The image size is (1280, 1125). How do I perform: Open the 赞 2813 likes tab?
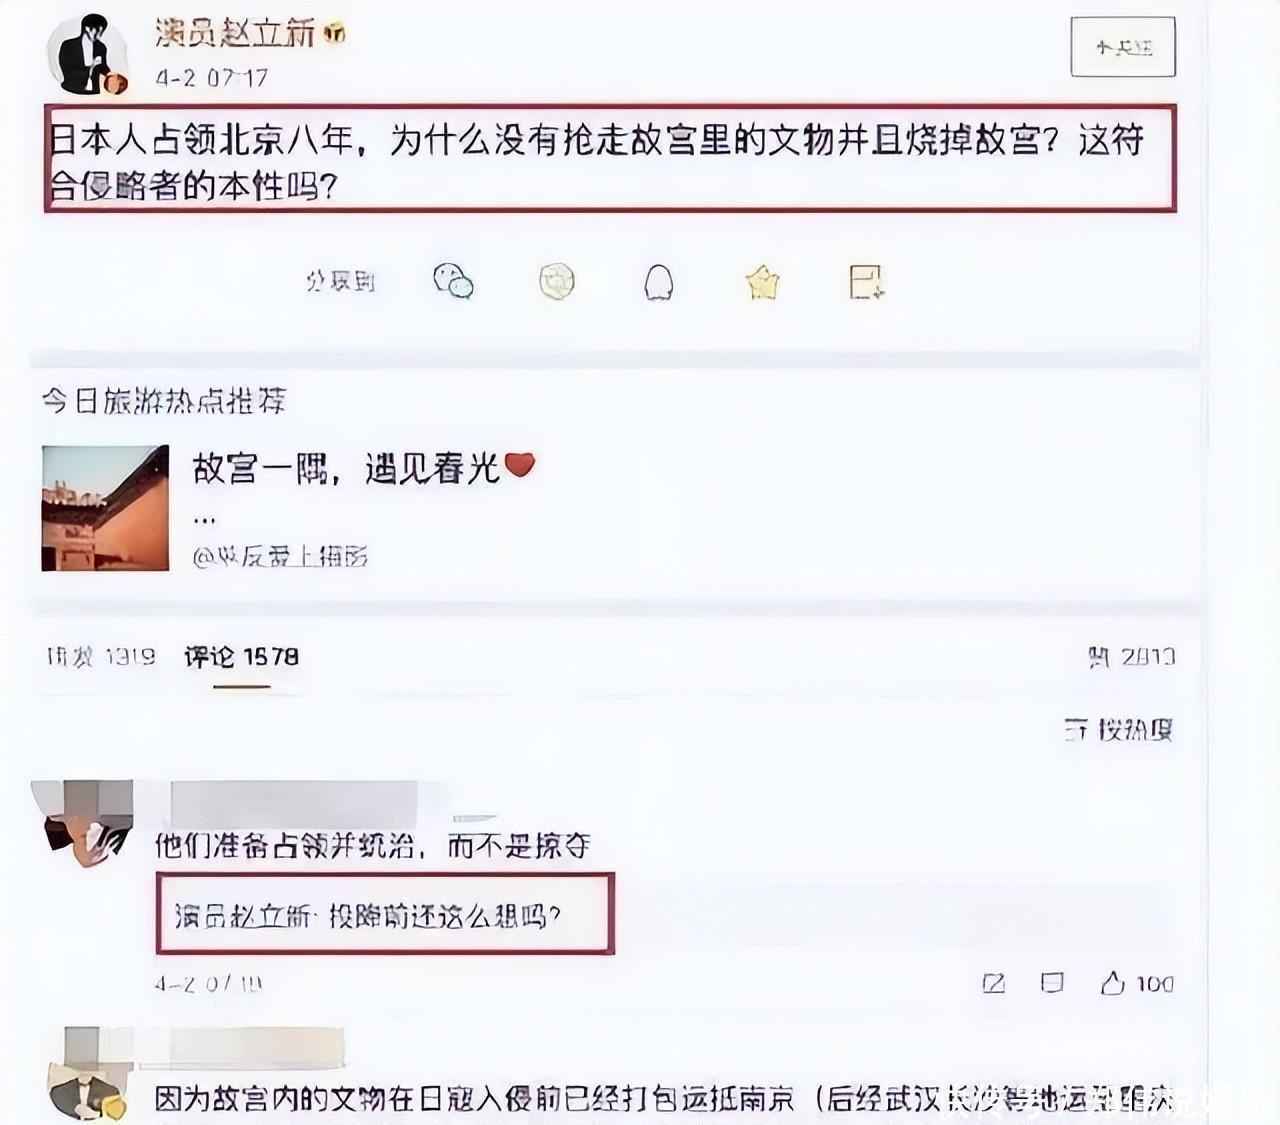pos(1131,656)
